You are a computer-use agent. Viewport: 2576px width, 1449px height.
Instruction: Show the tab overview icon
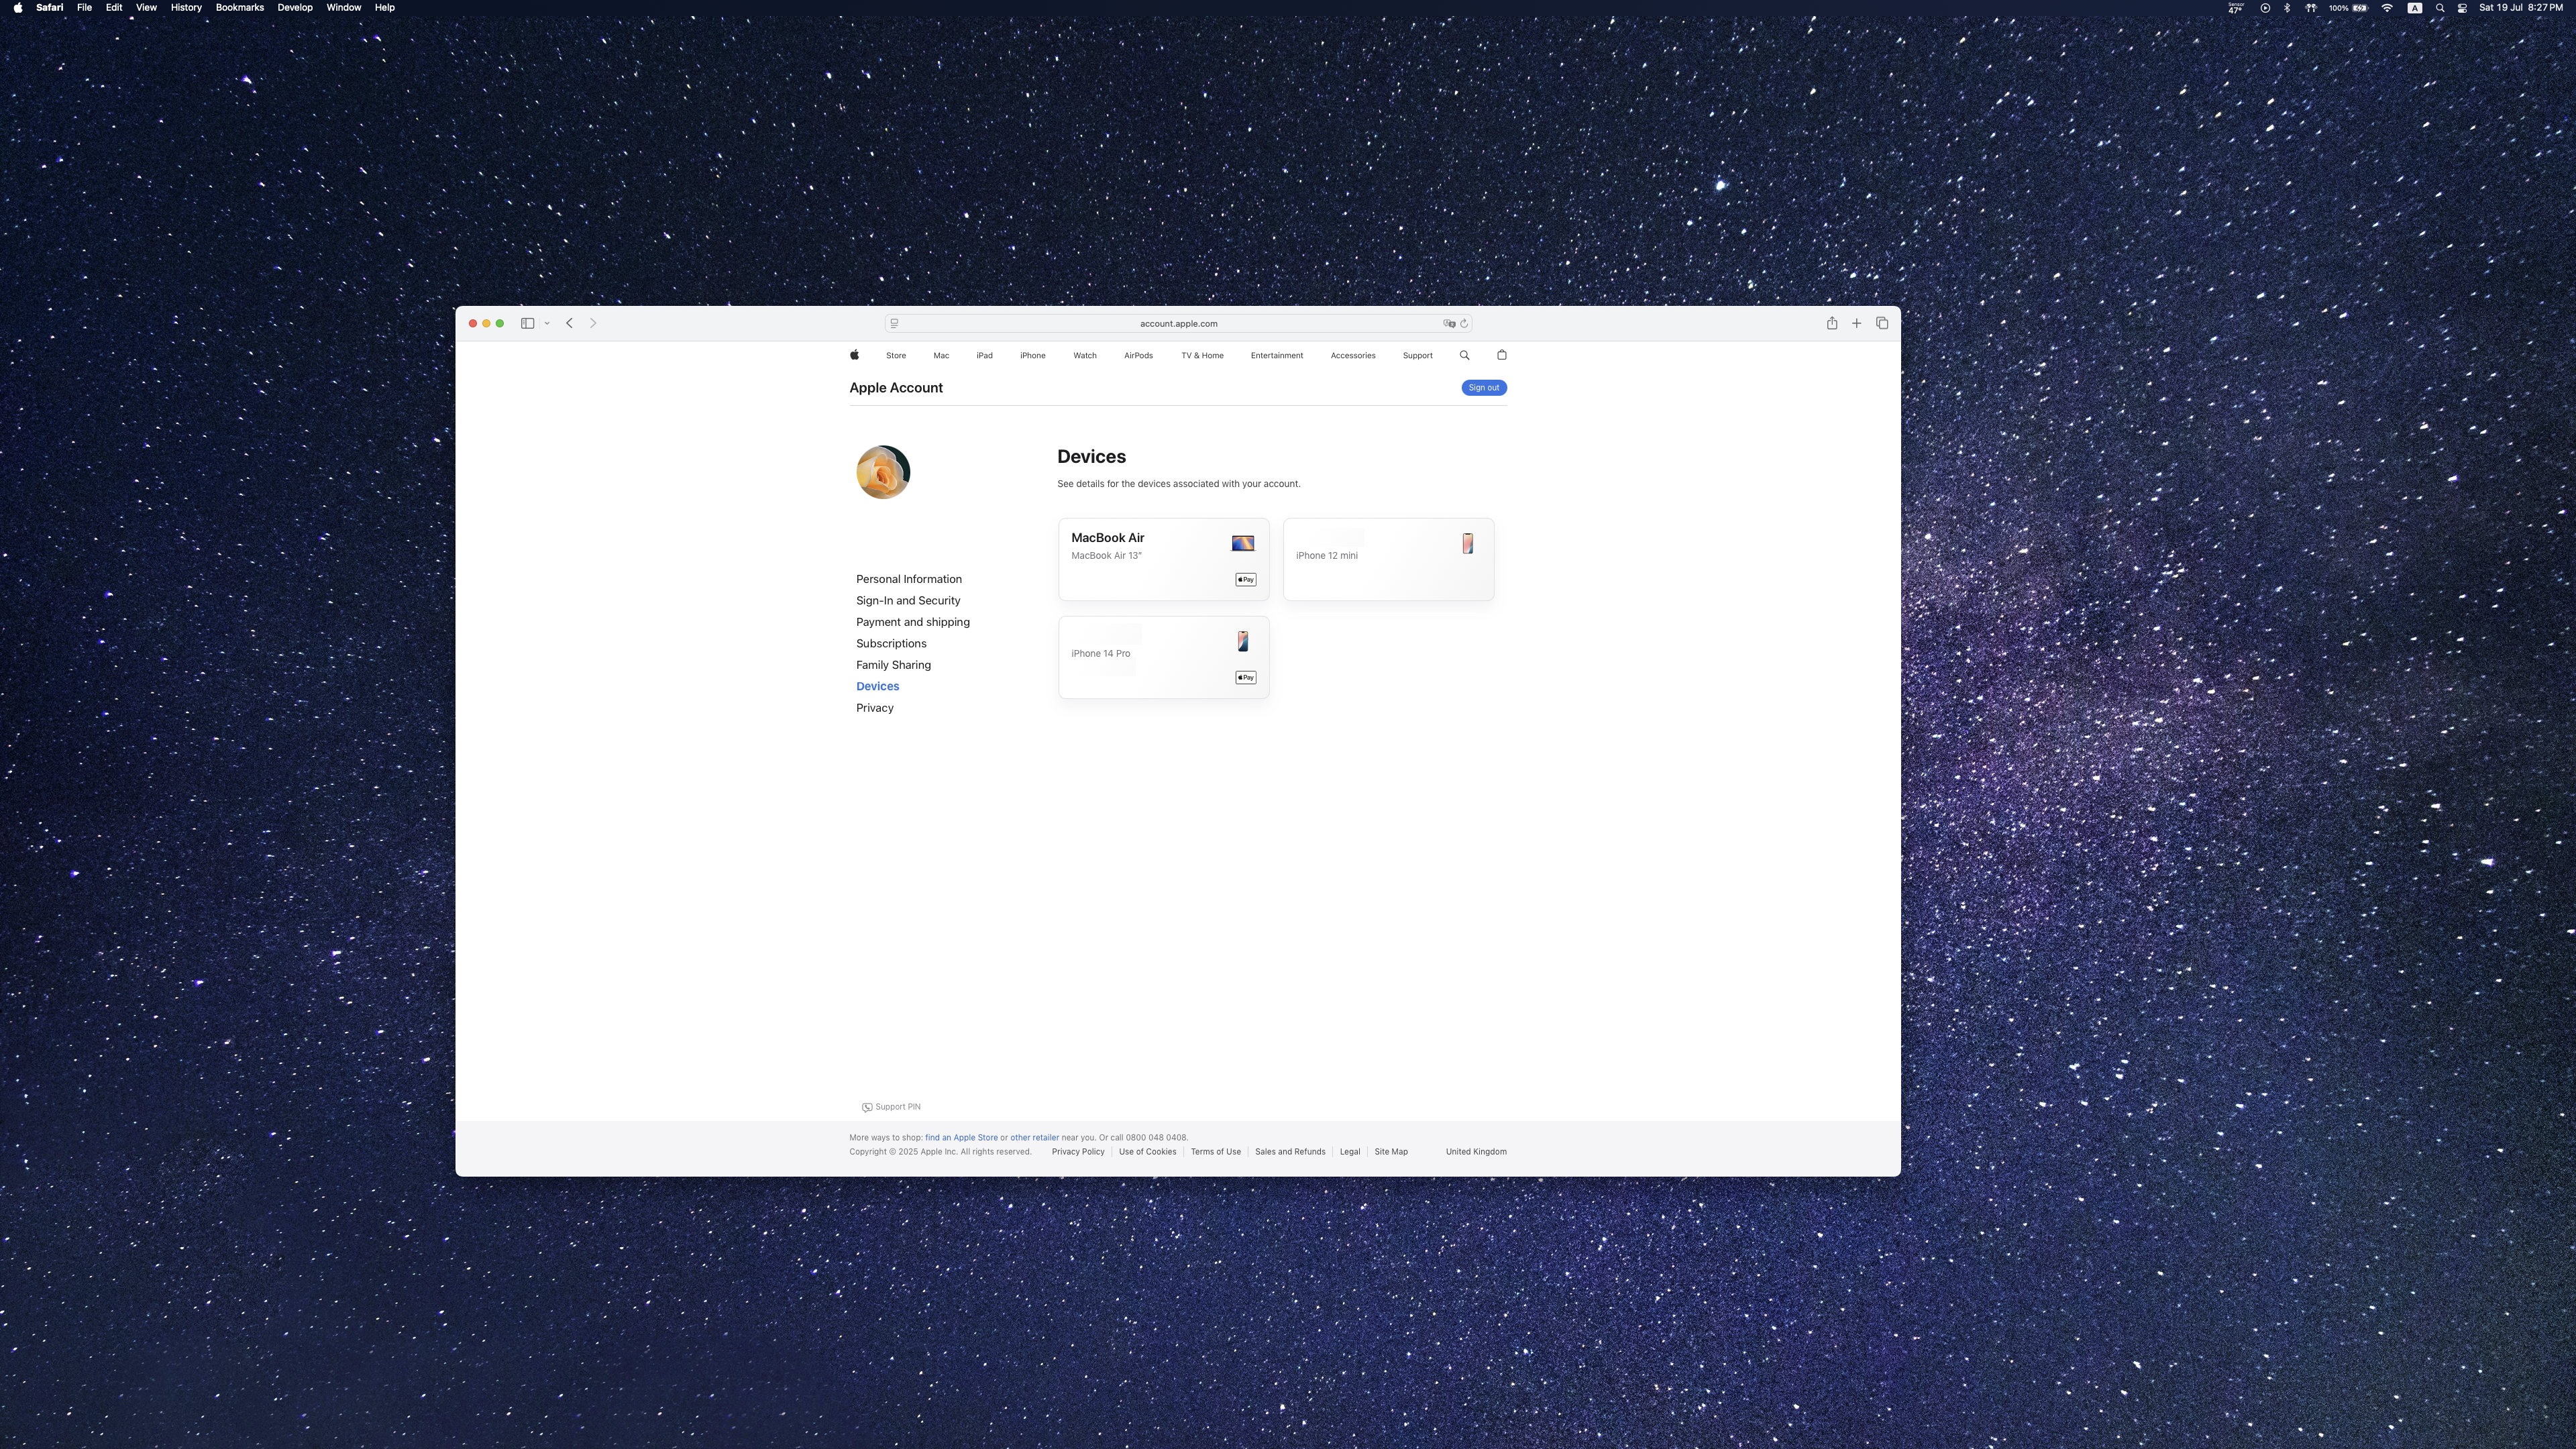pyautogui.click(x=1882, y=323)
